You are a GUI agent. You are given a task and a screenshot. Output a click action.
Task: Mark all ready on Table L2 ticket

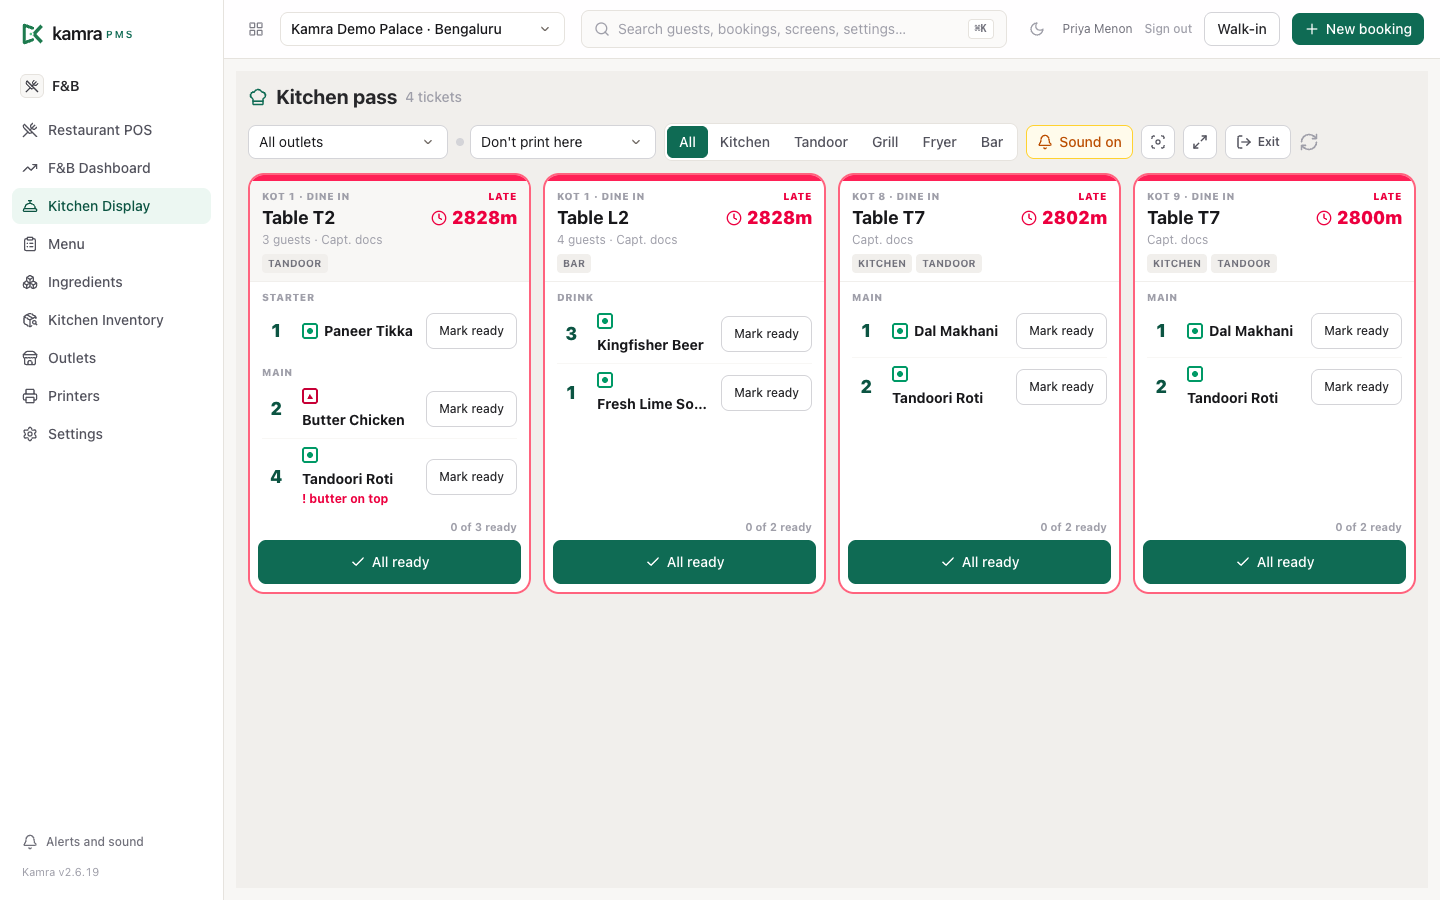[x=684, y=562]
